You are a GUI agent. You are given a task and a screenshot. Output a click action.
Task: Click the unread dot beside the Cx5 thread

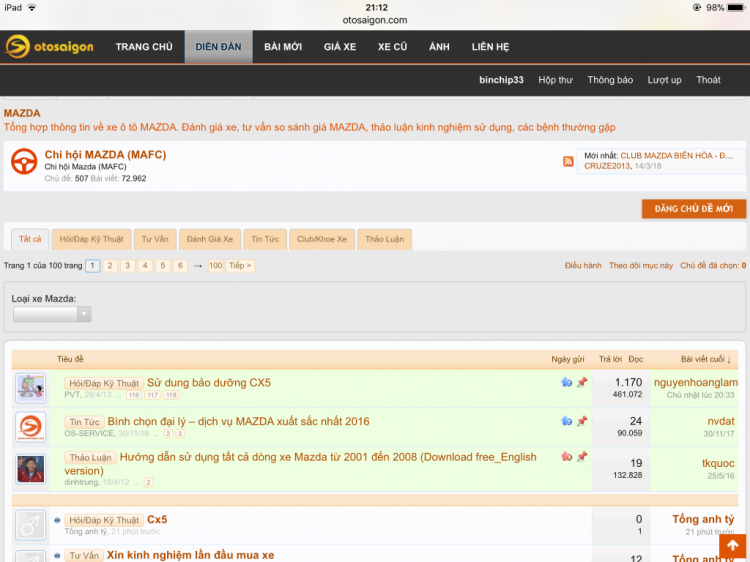57,520
